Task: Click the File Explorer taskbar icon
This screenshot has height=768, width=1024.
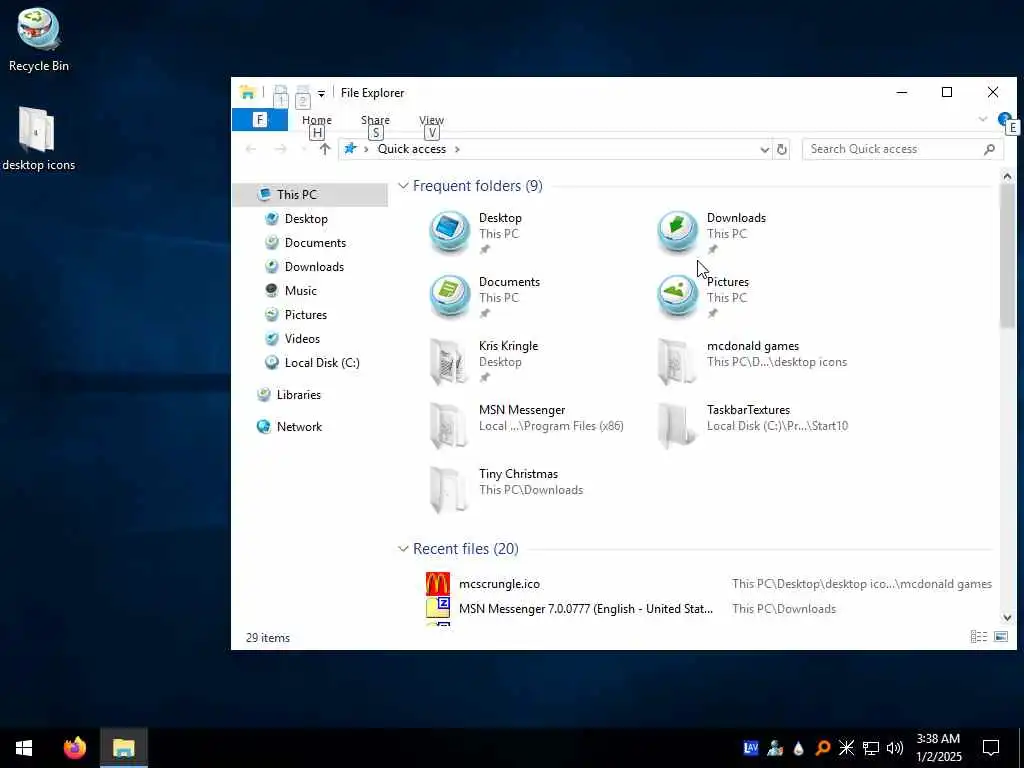Action: (123, 748)
